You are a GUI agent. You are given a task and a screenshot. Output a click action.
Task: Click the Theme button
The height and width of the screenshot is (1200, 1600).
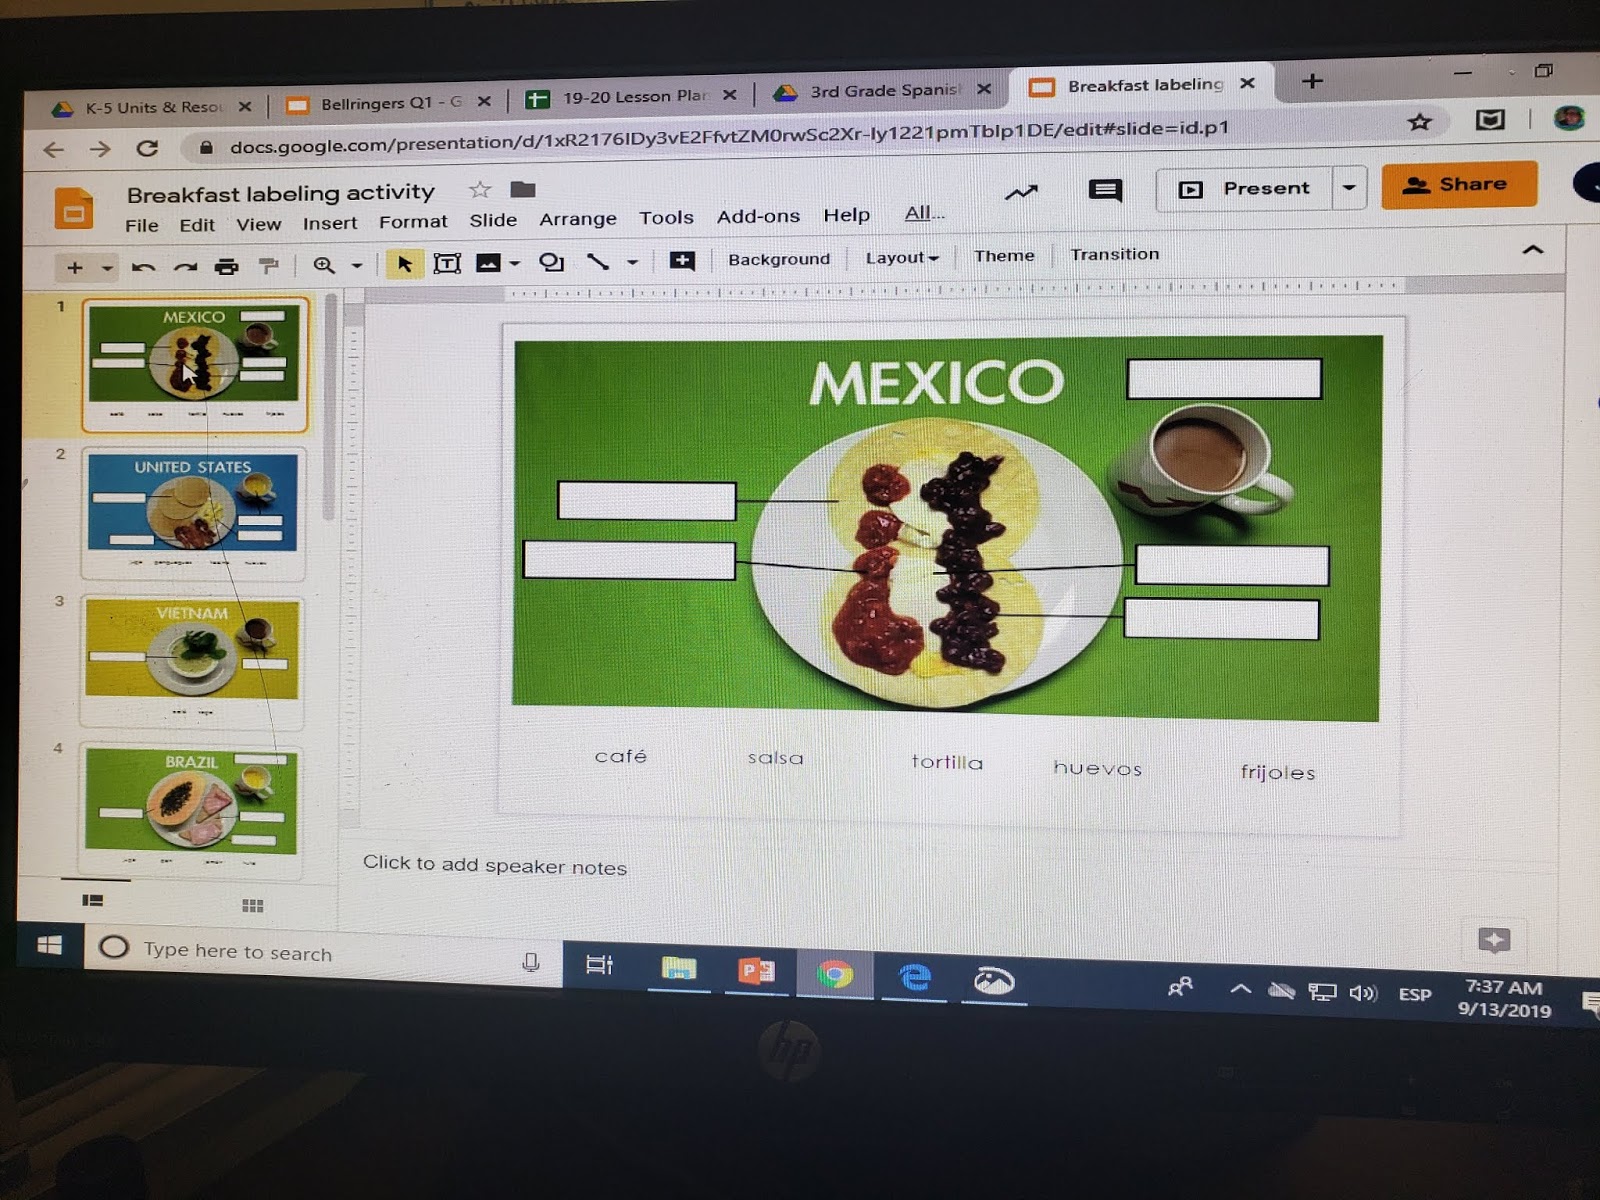pyautogui.click(x=1004, y=256)
